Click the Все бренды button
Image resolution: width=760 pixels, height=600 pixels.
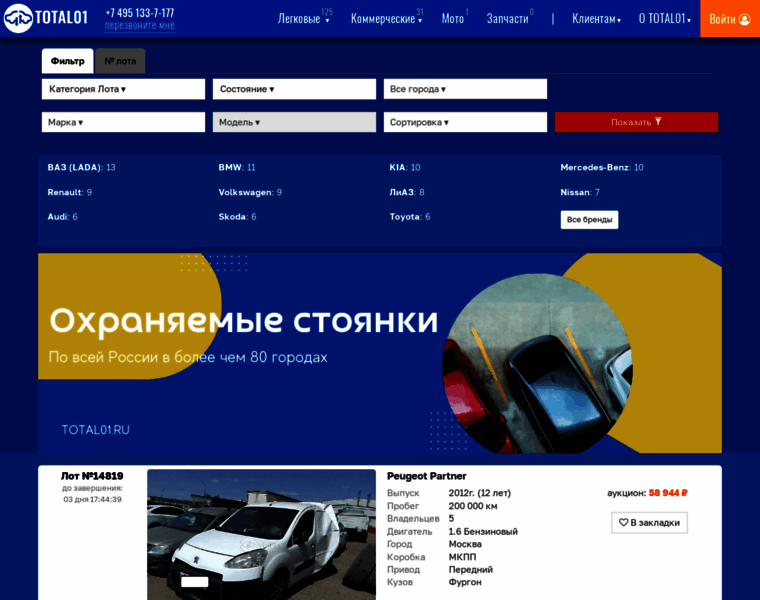pyautogui.click(x=589, y=220)
